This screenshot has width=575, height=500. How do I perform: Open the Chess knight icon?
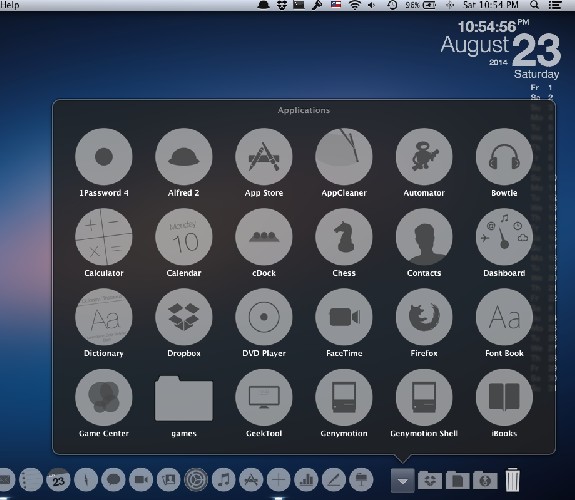[x=344, y=237]
